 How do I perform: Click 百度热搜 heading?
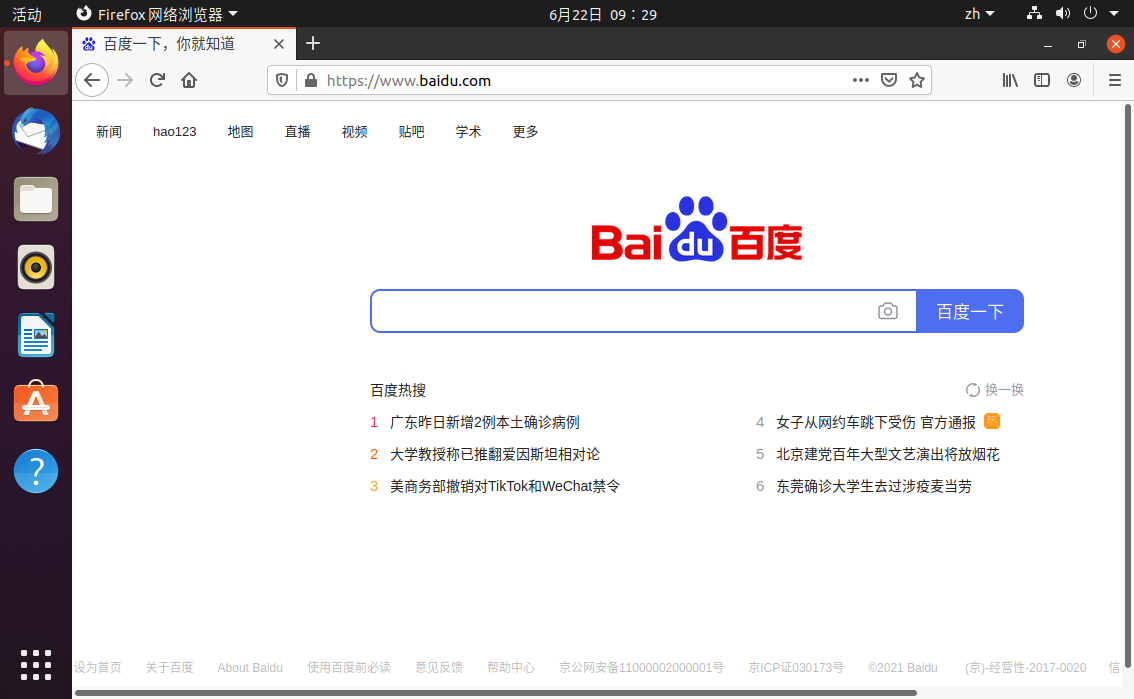pos(398,390)
